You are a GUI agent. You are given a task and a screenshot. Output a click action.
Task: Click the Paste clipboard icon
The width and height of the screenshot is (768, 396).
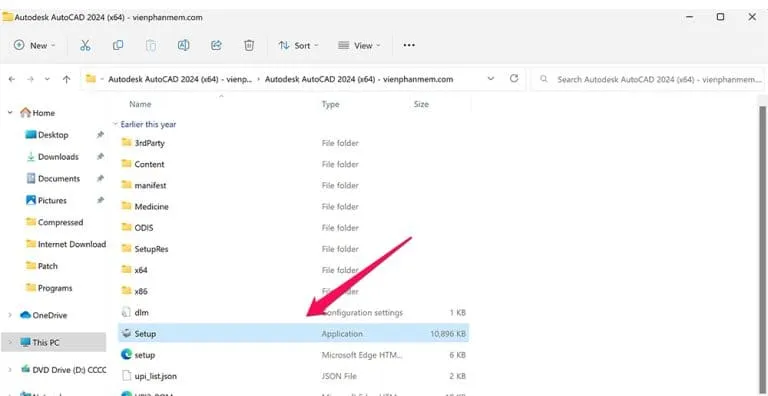point(151,46)
